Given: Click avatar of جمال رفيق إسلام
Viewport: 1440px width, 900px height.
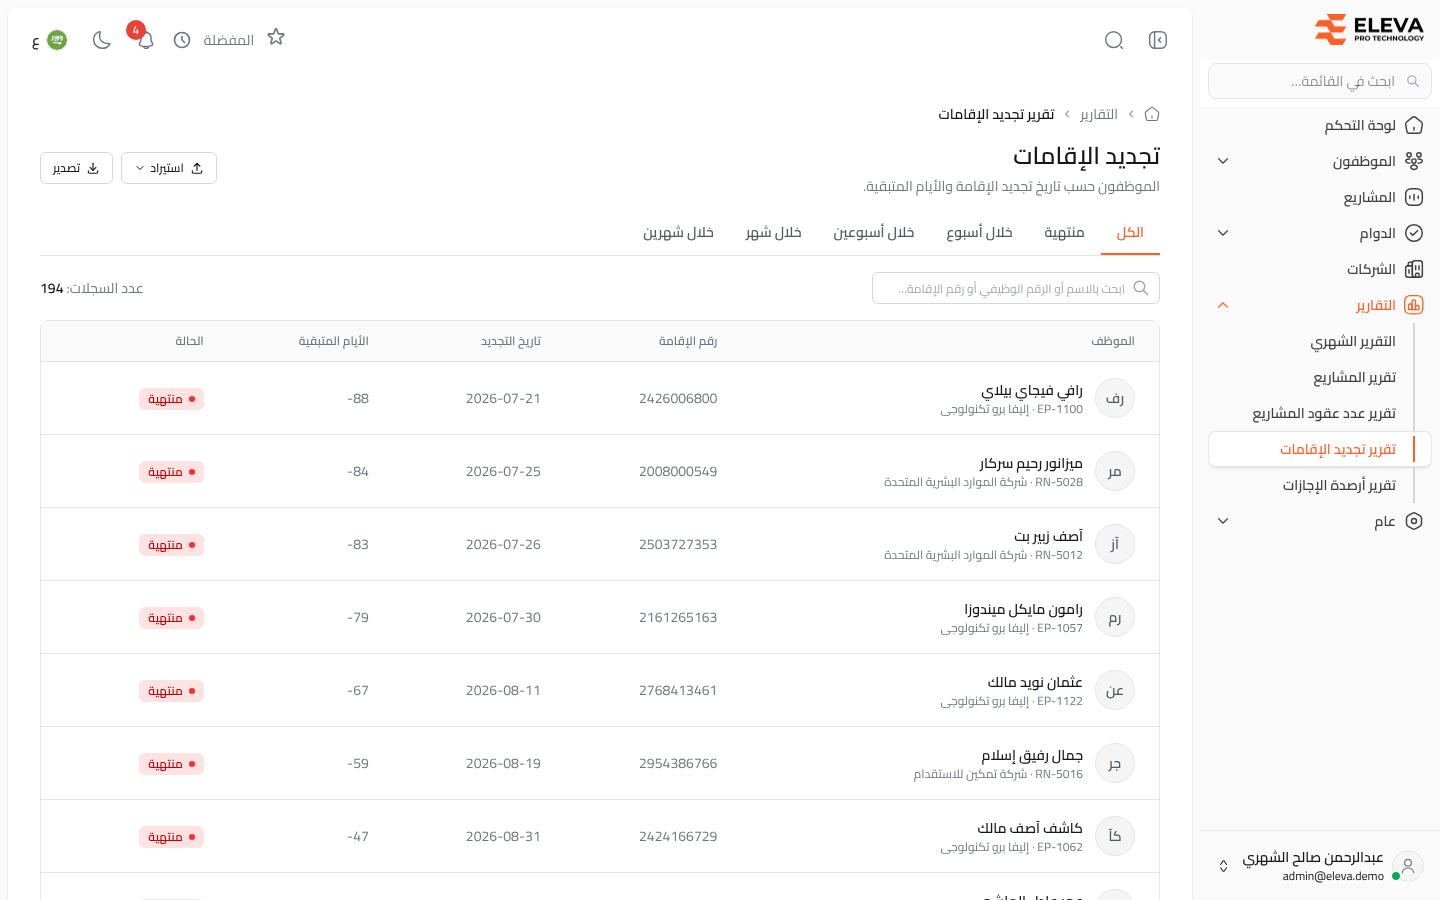Looking at the screenshot, I should pyautogui.click(x=1115, y=763).
